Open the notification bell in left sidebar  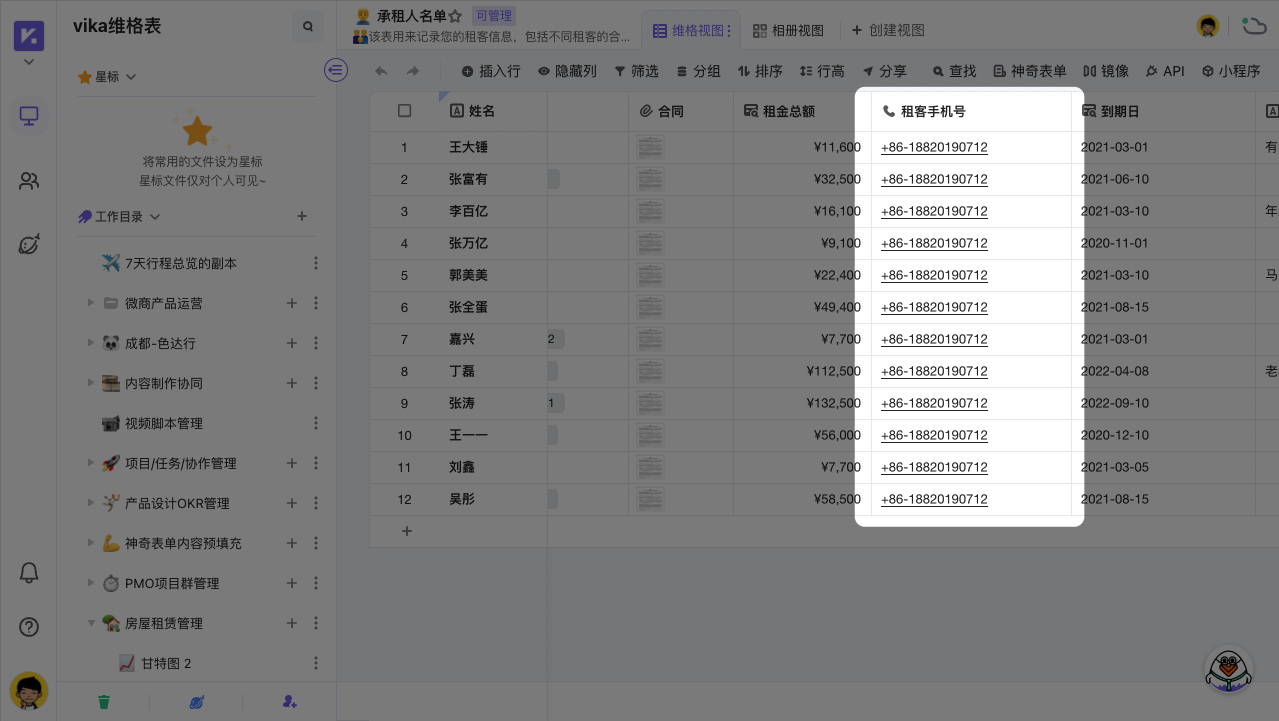28,572
